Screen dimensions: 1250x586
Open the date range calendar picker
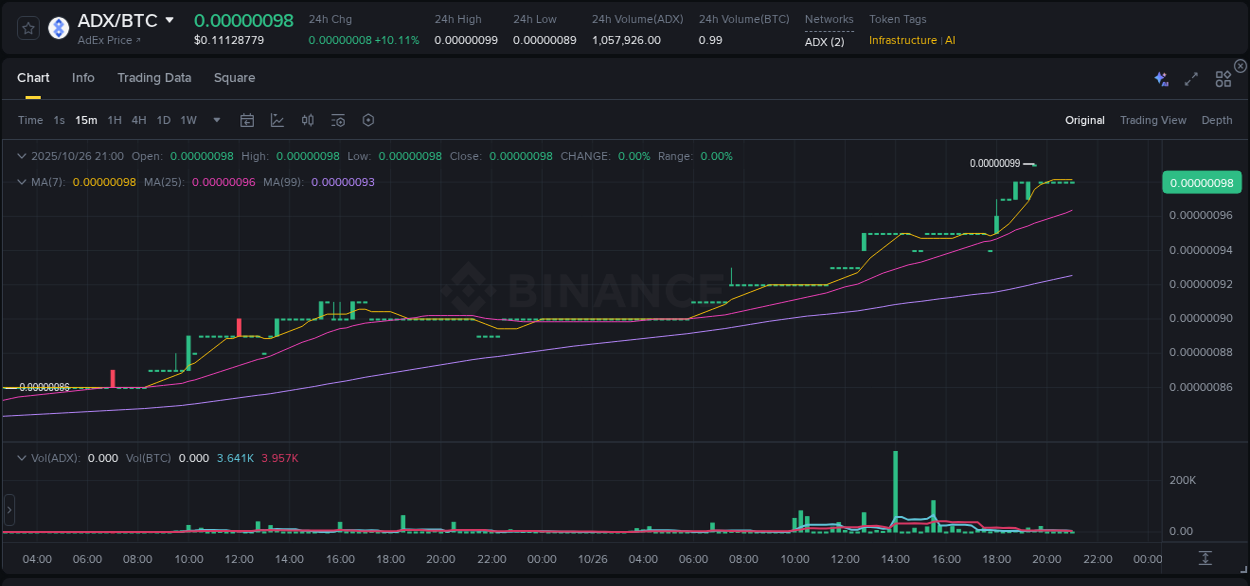click(x=247, y=120)
